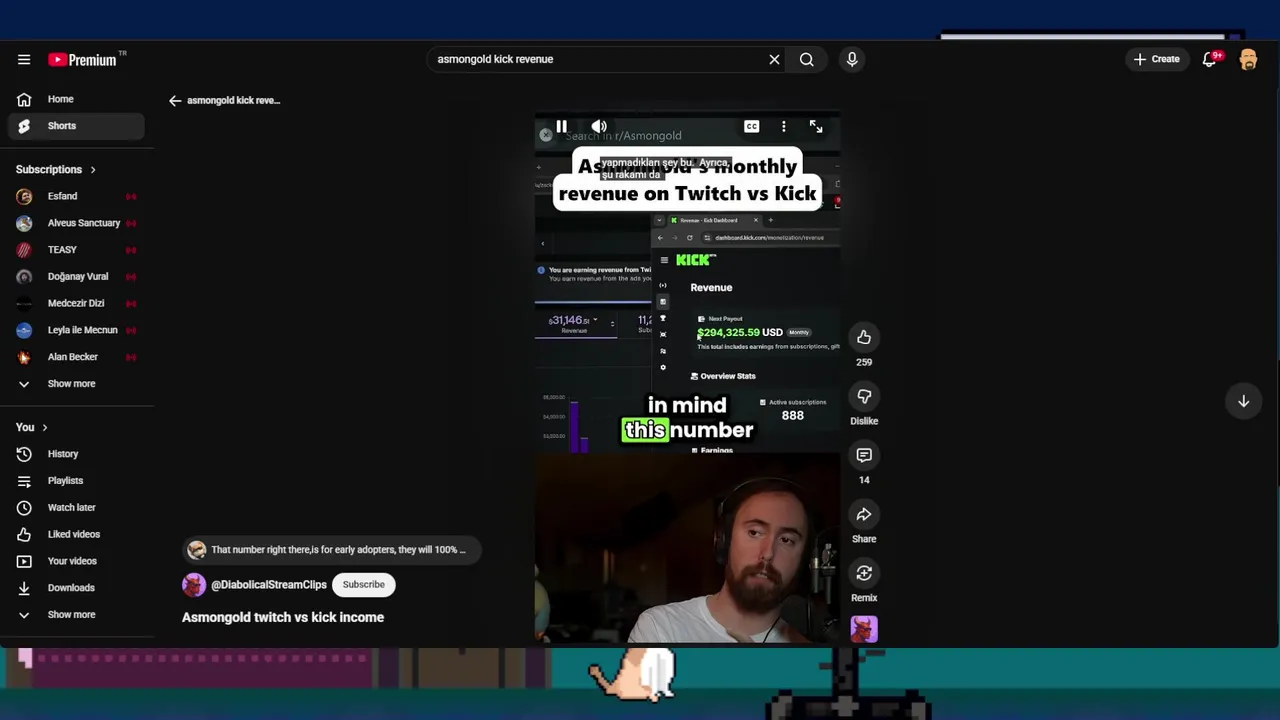Open the Create button
Image resolution: width=1280 pixels, height=720 pixels.
(1156, 59)
